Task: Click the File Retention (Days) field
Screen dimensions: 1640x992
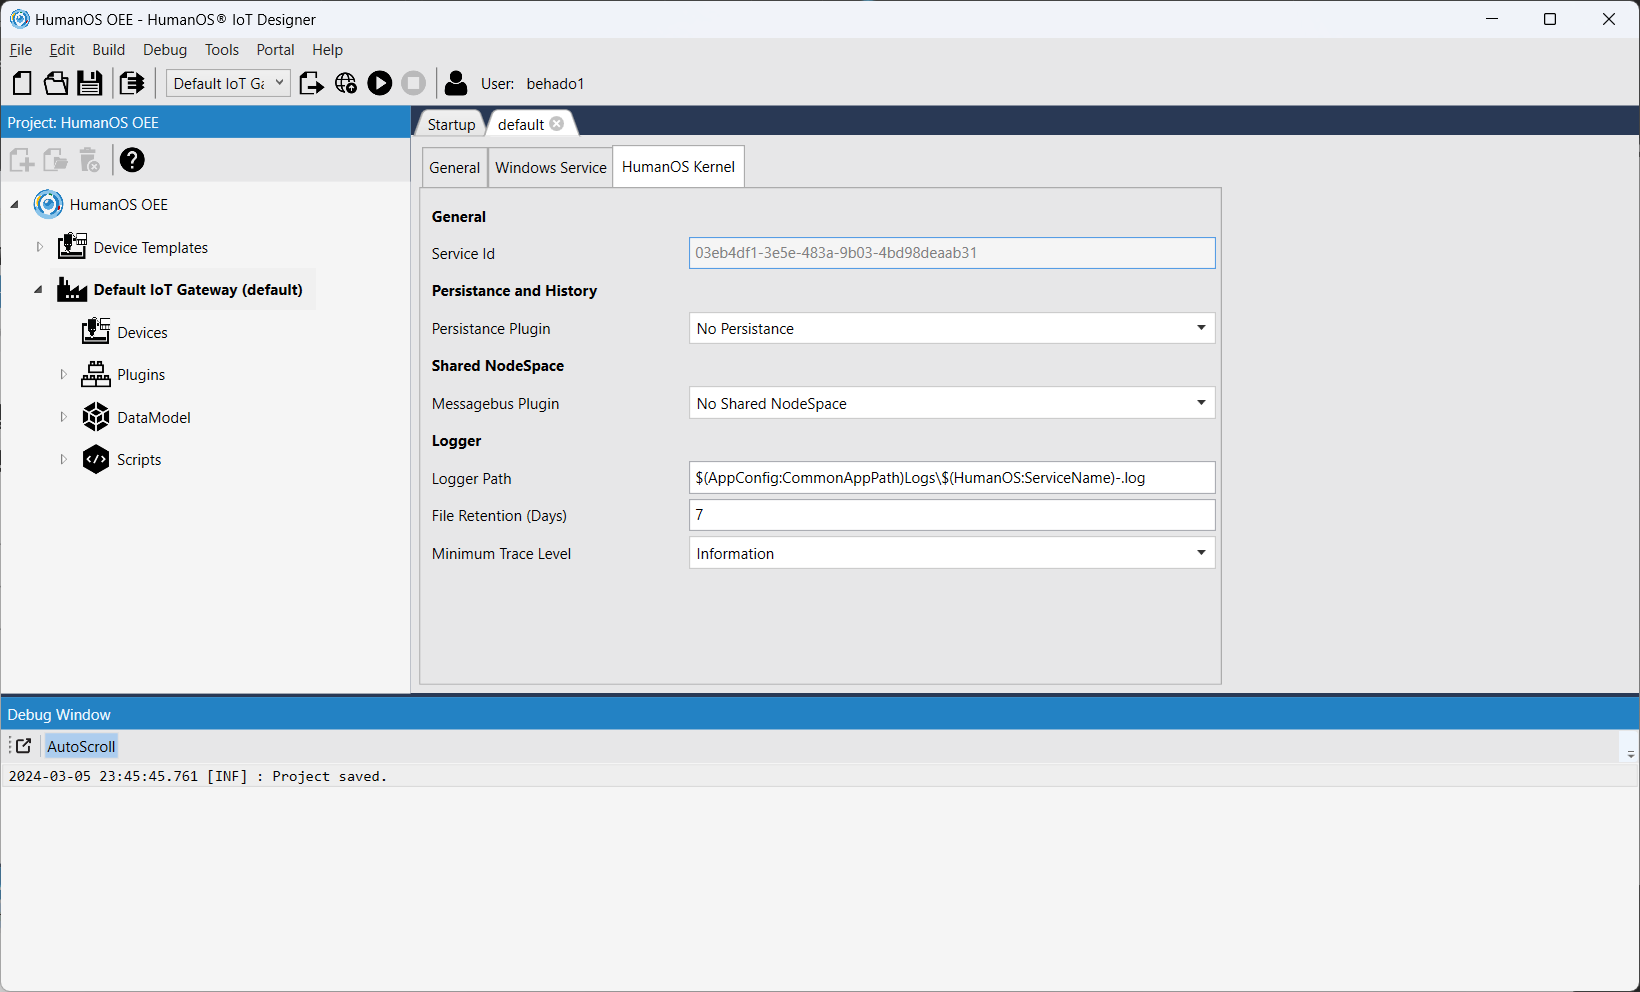Action: click(952, 515)
